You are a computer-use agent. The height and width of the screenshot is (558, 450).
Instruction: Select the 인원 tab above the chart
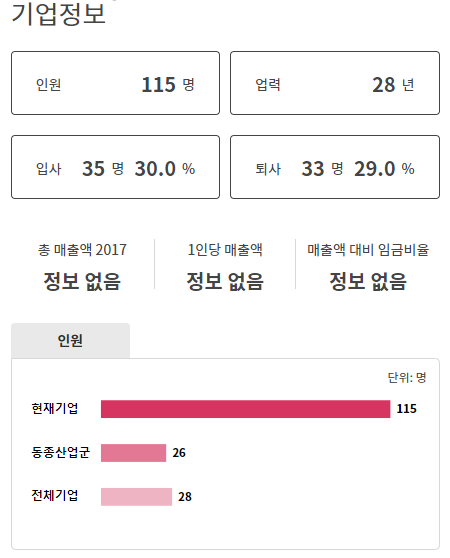click(x=70, y=341)
